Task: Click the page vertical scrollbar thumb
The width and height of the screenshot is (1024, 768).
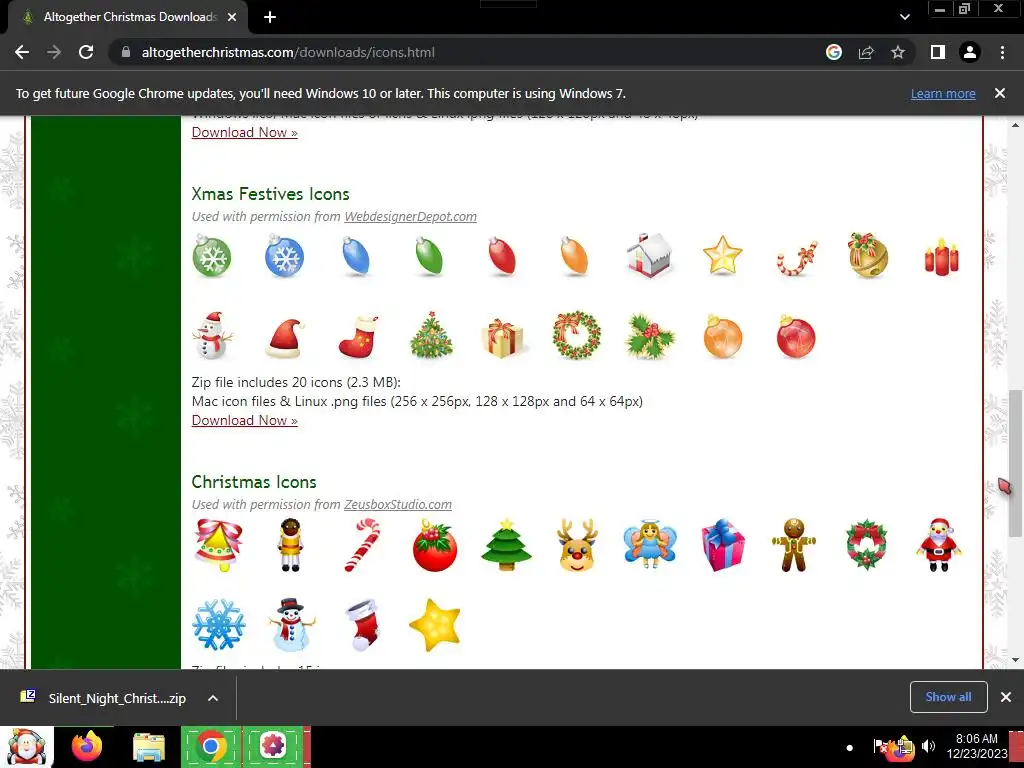Action: (x=1015, y=462)
